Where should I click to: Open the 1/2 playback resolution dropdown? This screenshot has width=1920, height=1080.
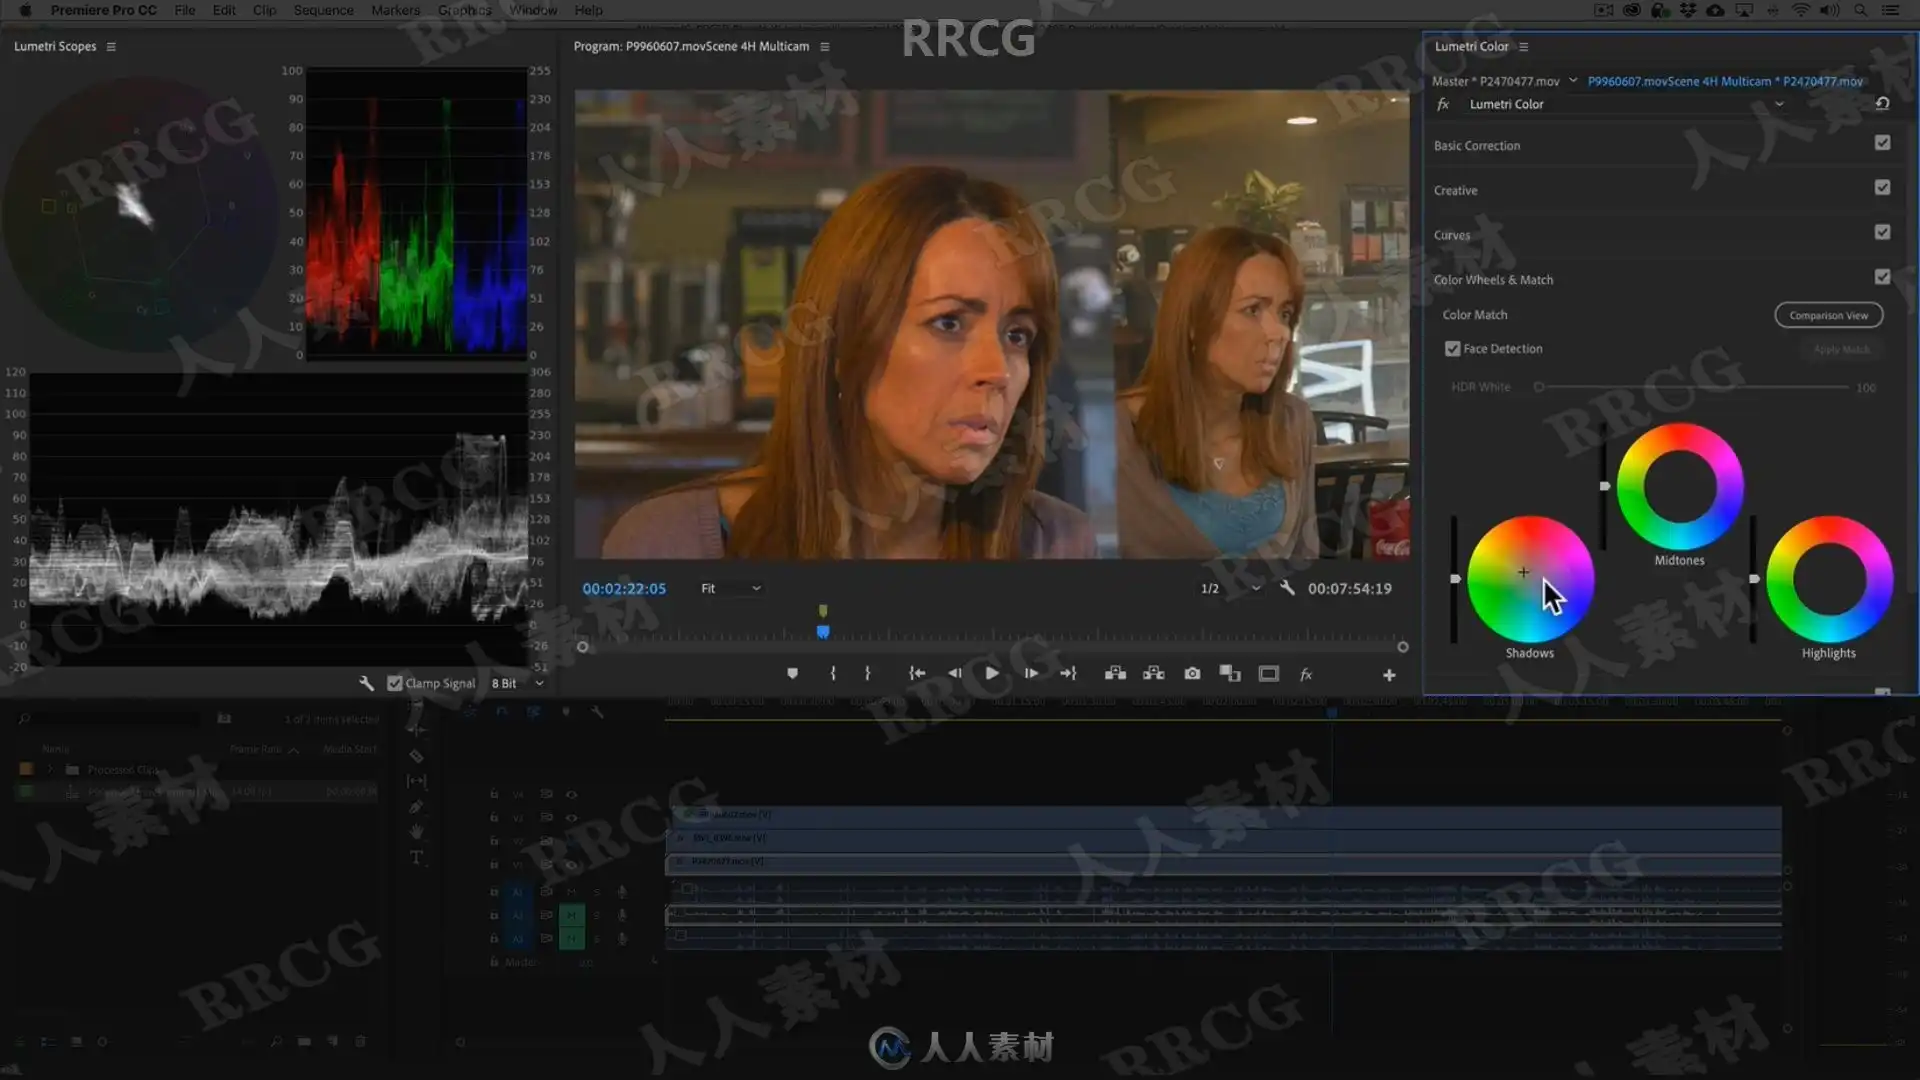point(1230,588)
